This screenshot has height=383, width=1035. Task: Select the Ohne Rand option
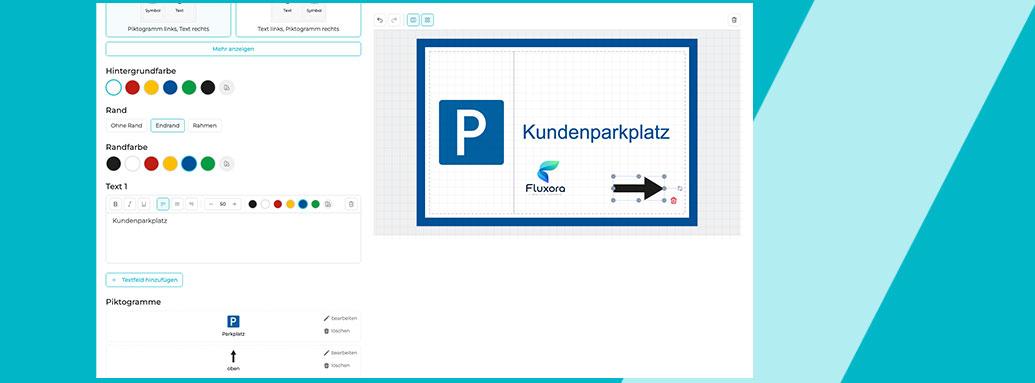tap(126, 125)
